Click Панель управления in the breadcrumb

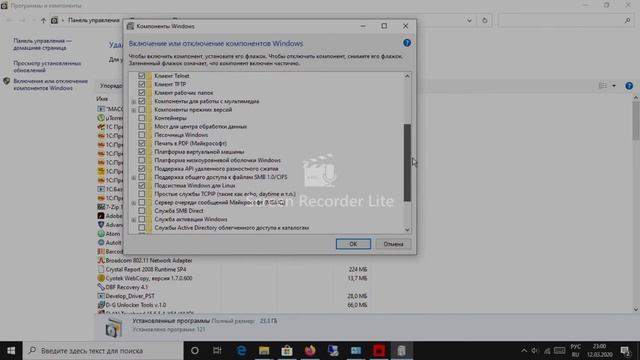[x=94, y=20]
